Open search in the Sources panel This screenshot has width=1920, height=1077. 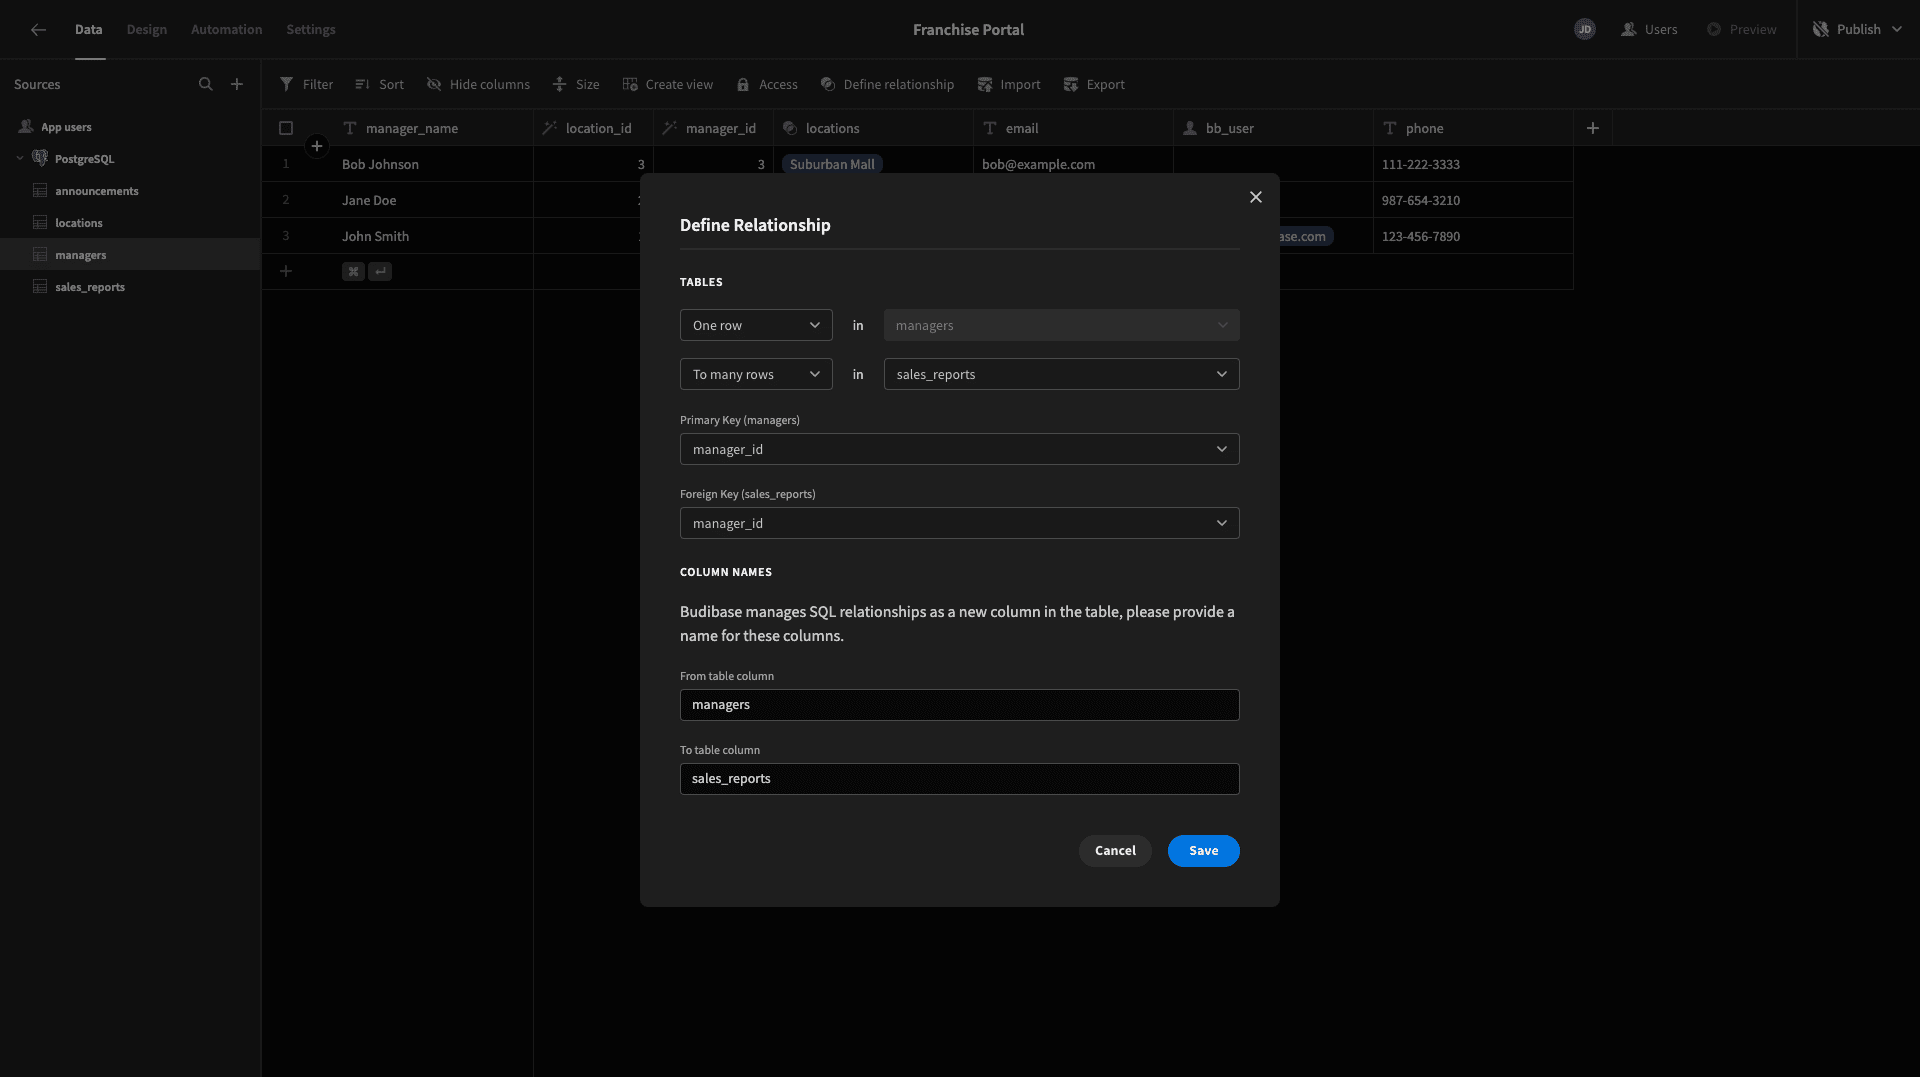pos(206,84)
